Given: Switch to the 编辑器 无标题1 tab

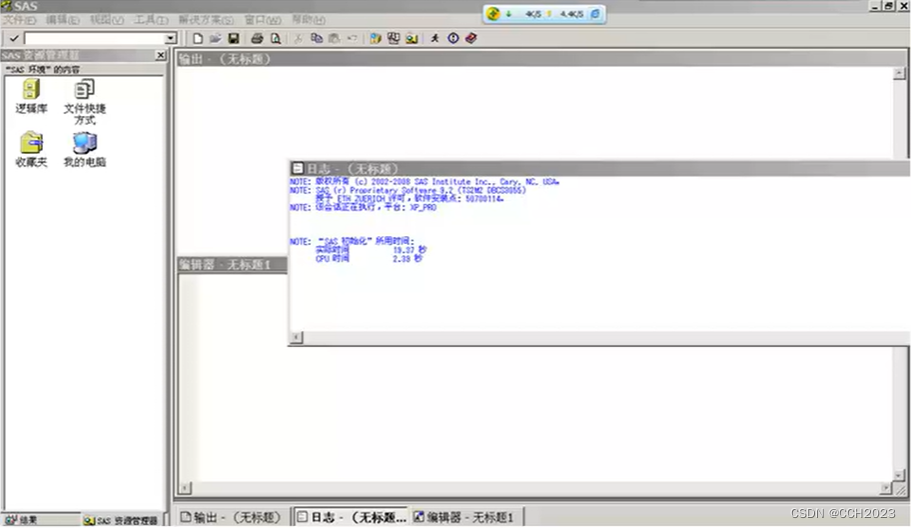Looking at the screenshot, I should point(467,516).
